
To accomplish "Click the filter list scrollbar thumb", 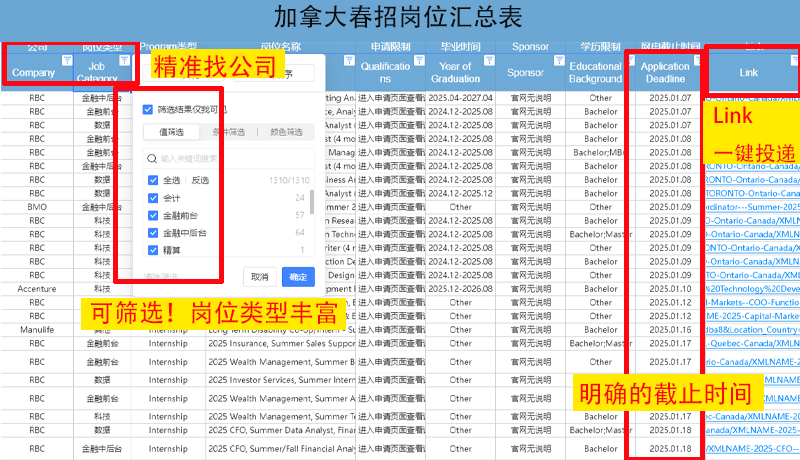I will pyautogui.click(x=312, y=202).
